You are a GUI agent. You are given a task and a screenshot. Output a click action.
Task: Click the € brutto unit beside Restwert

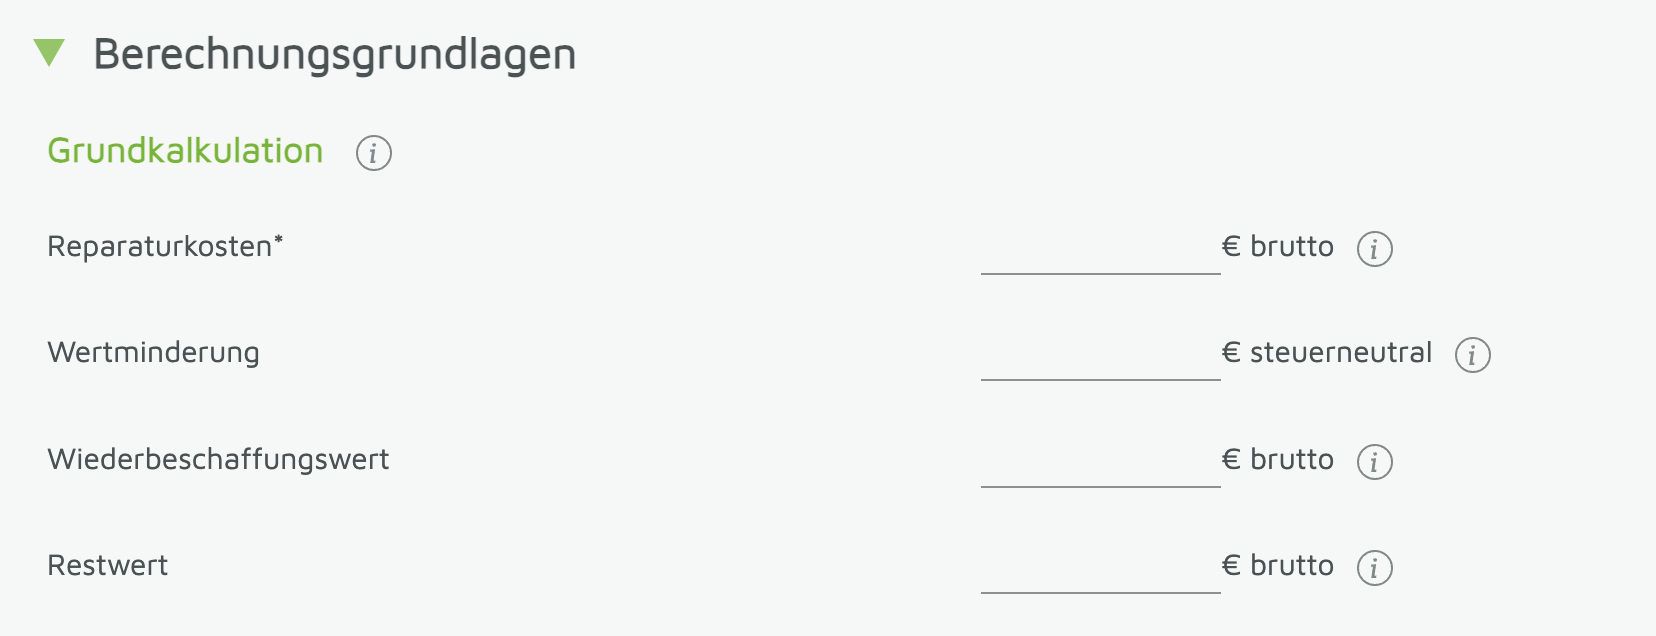(x=1278, y=565)
